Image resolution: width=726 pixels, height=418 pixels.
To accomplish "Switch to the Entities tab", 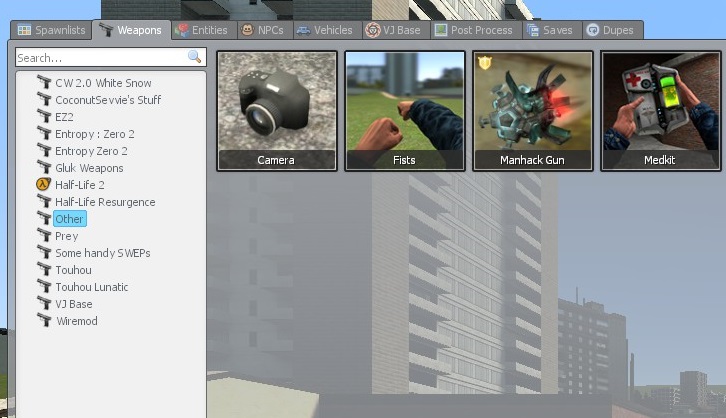I will [204, 30].
